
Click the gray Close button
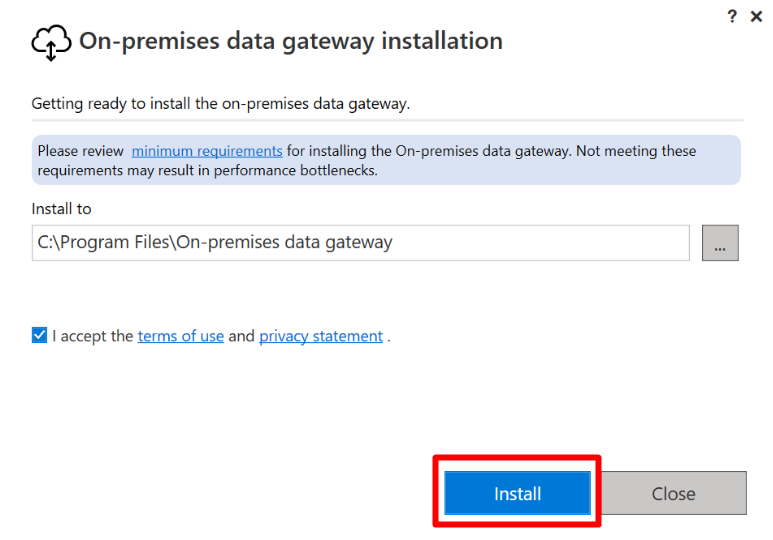click(x=673, y=493)
